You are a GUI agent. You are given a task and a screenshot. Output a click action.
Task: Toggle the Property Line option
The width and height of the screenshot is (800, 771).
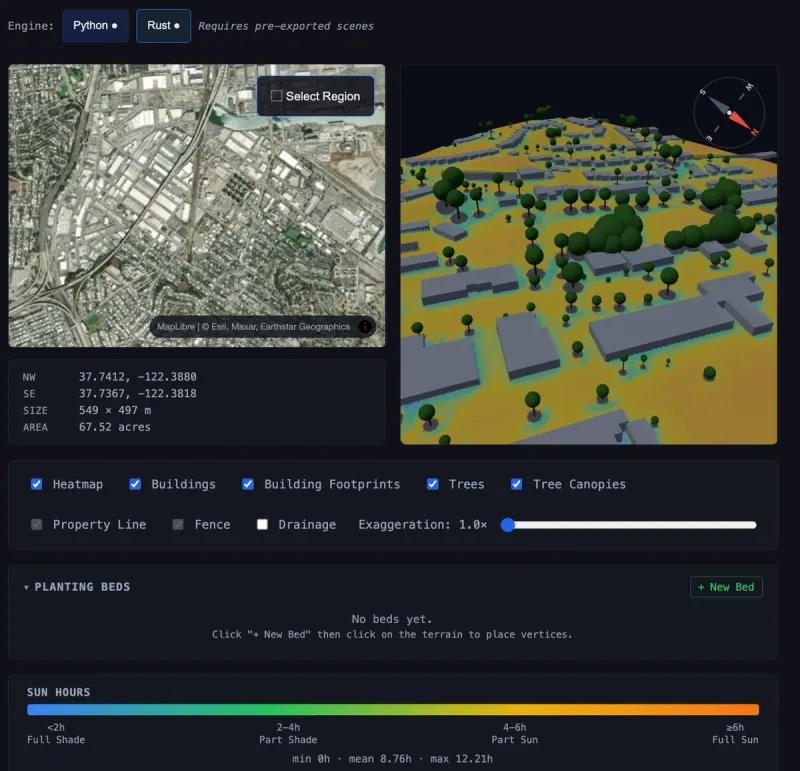point(37,524)
